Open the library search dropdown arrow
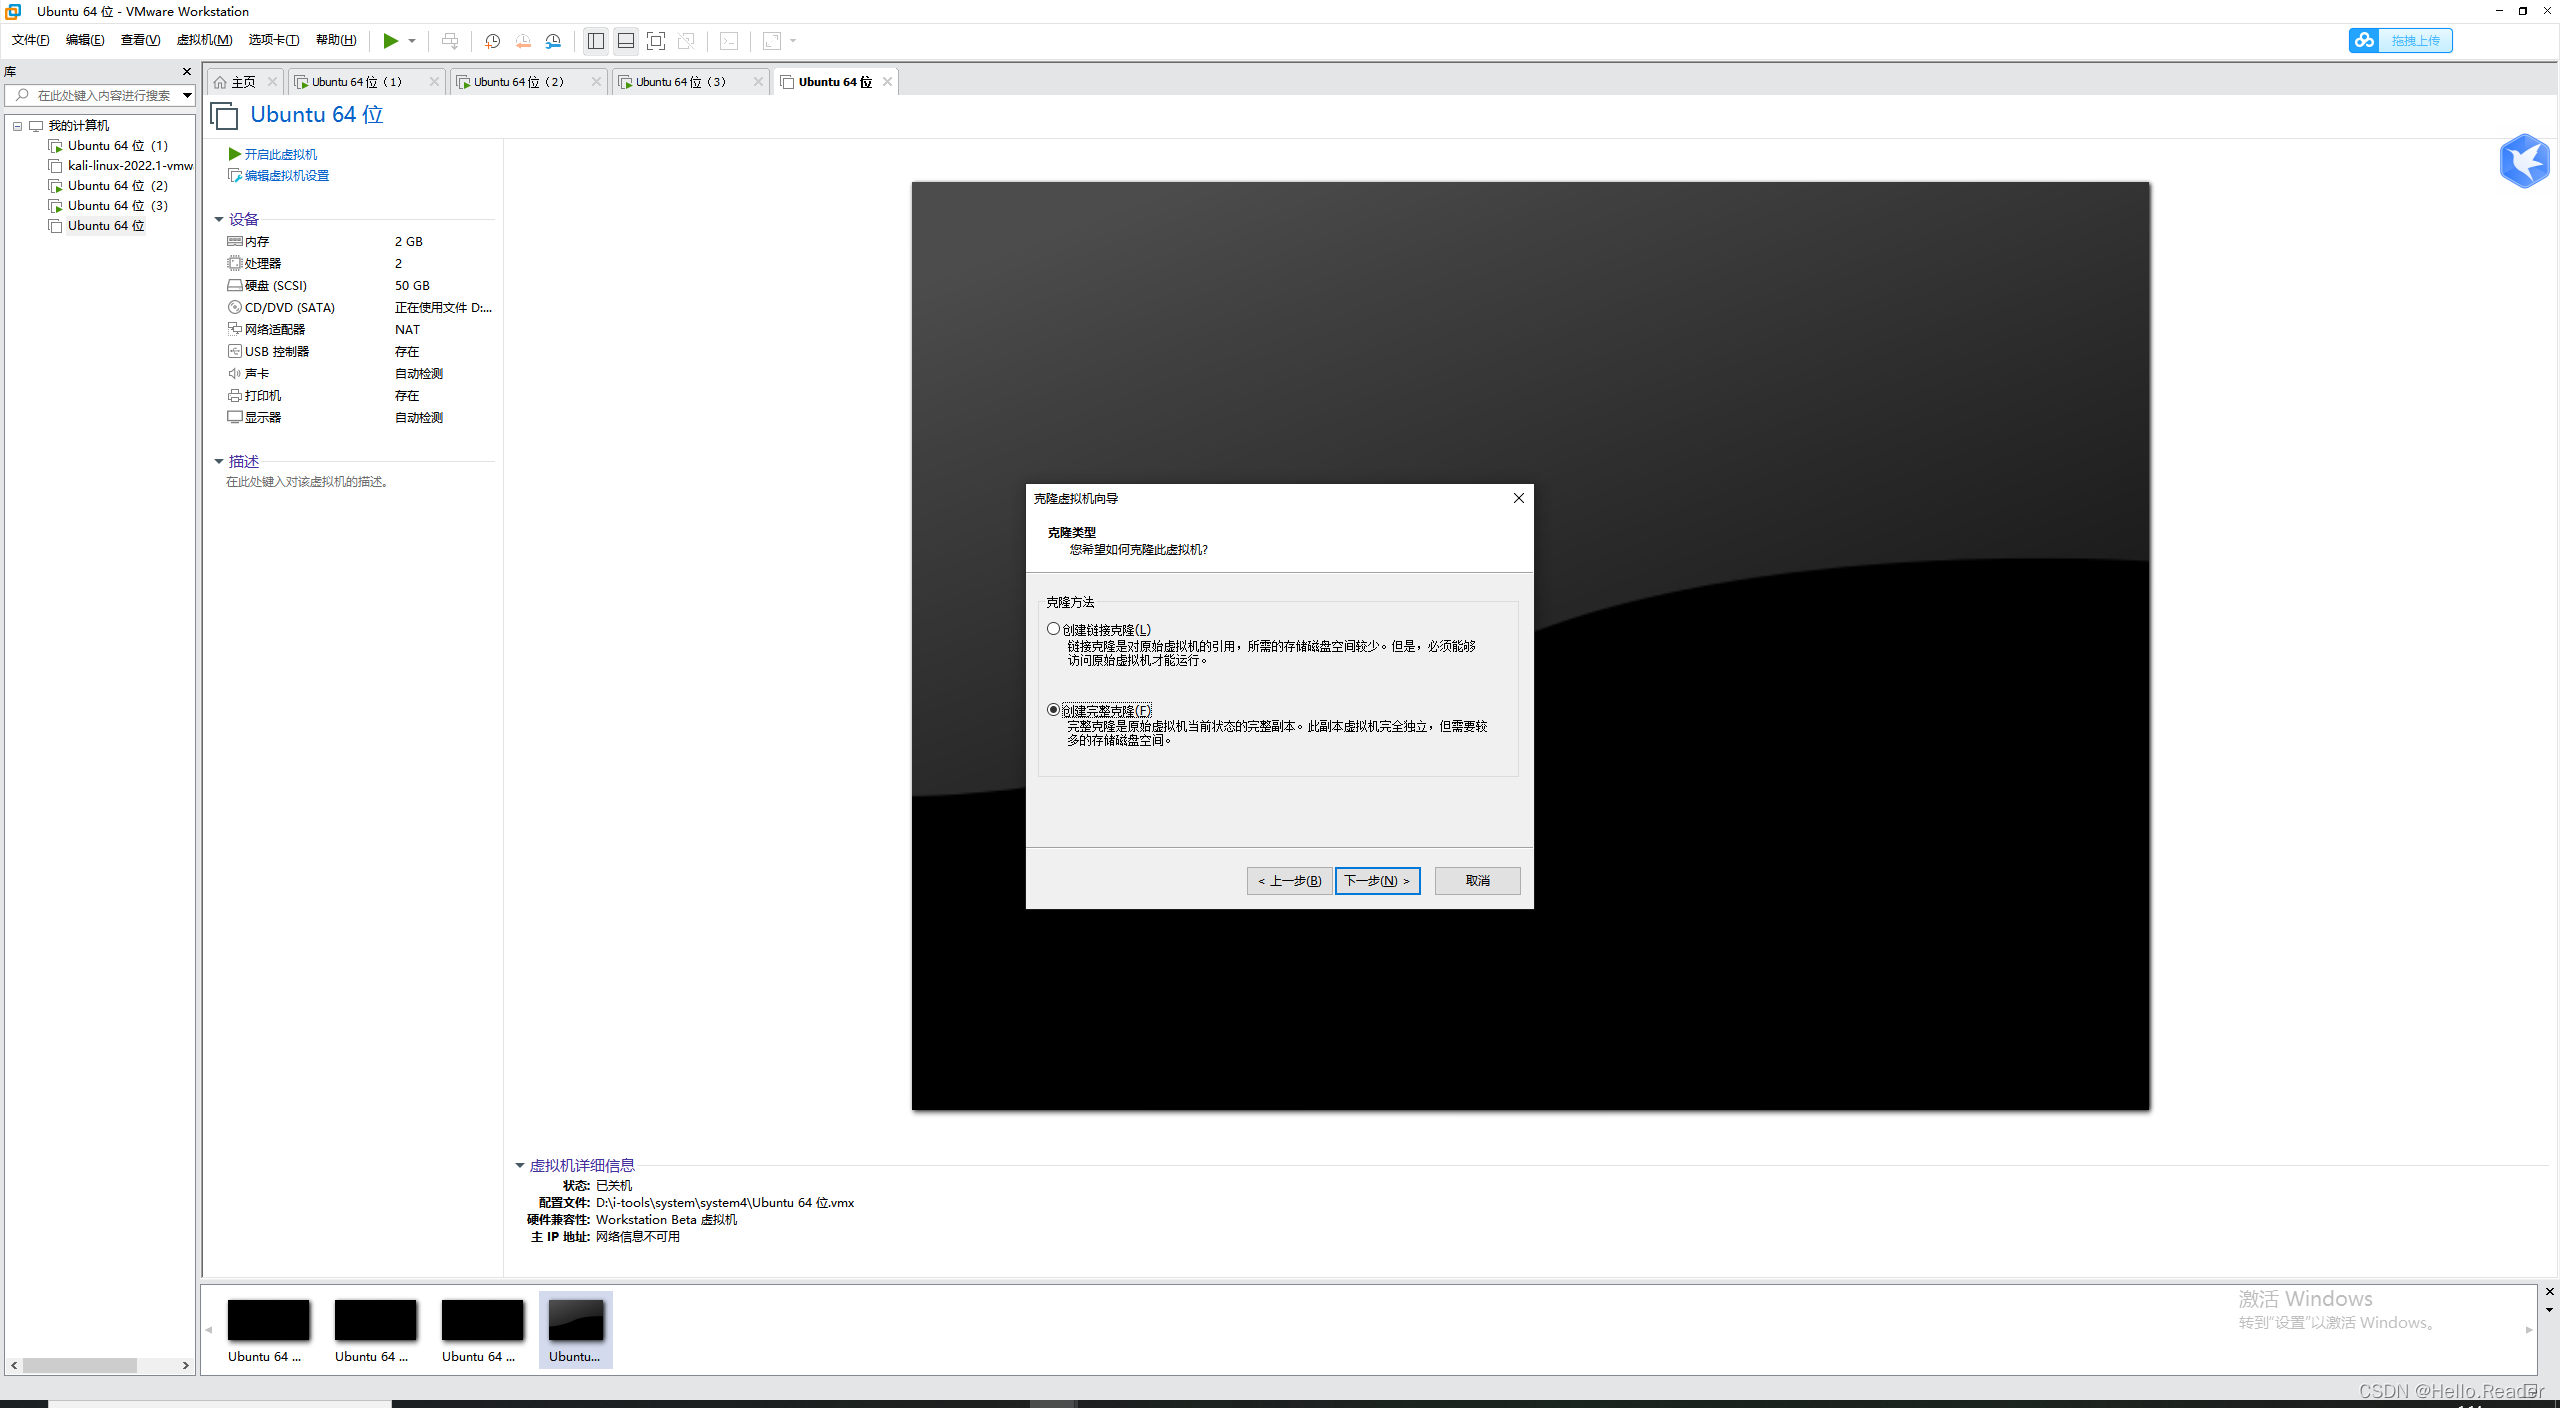Viewport: 2560px width, 1408px height. coord(187,96)
